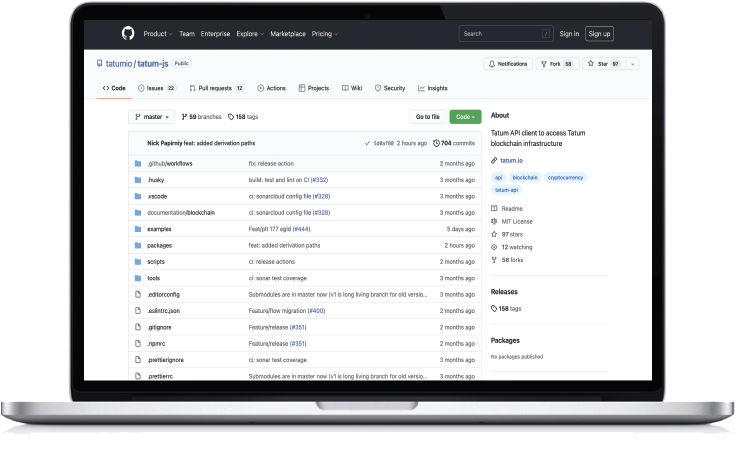The image size is (735, 451).
Task: Focus the Search field
Action: pyautogui.click(x=506, y=34)
